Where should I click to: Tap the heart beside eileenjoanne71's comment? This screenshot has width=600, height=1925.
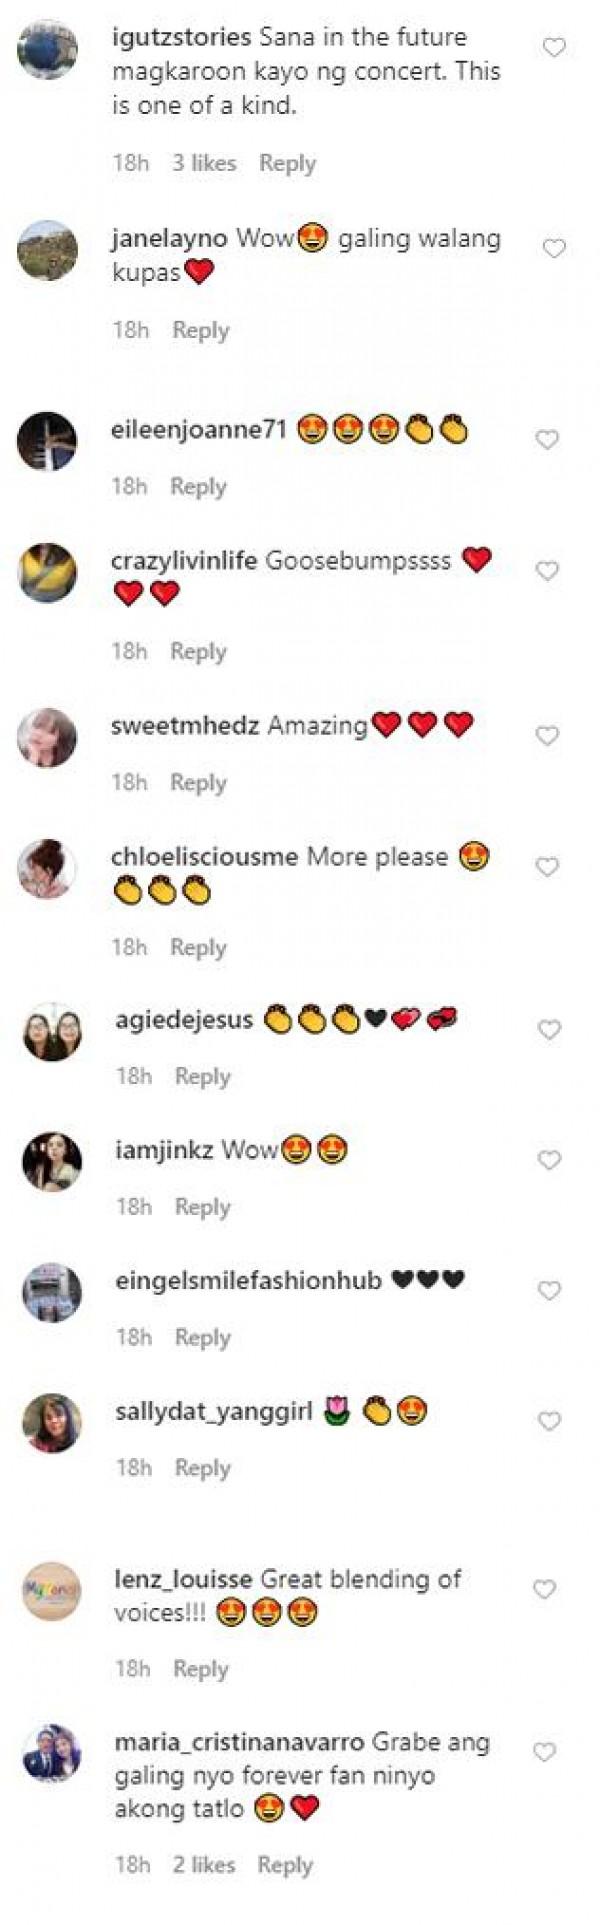point(547,439)
